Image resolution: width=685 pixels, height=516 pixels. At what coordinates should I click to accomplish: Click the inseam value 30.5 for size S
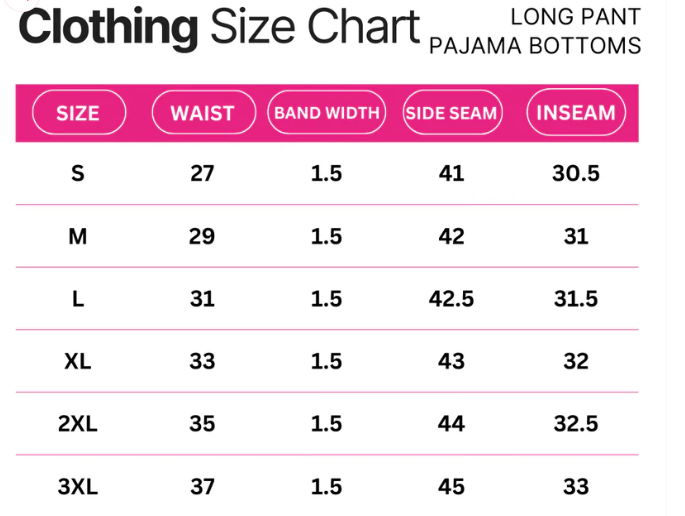(x=576, y=173)
